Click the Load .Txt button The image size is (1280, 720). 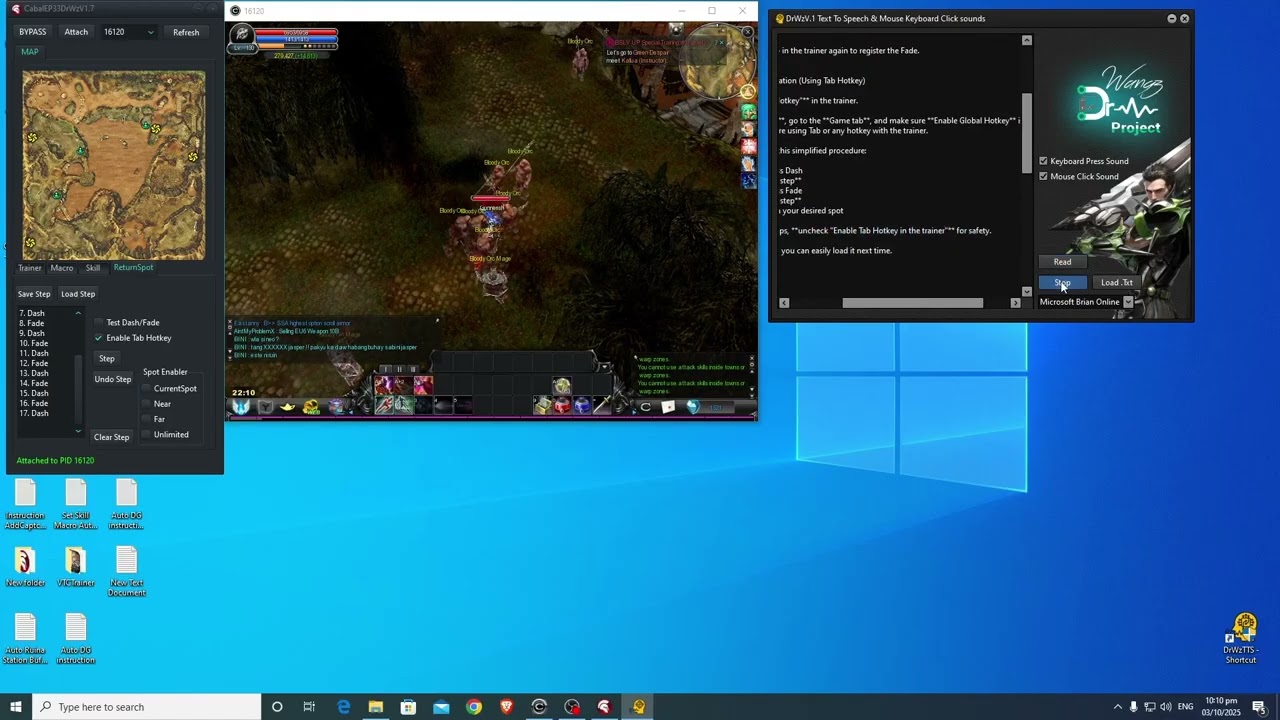pos(1117,283)
